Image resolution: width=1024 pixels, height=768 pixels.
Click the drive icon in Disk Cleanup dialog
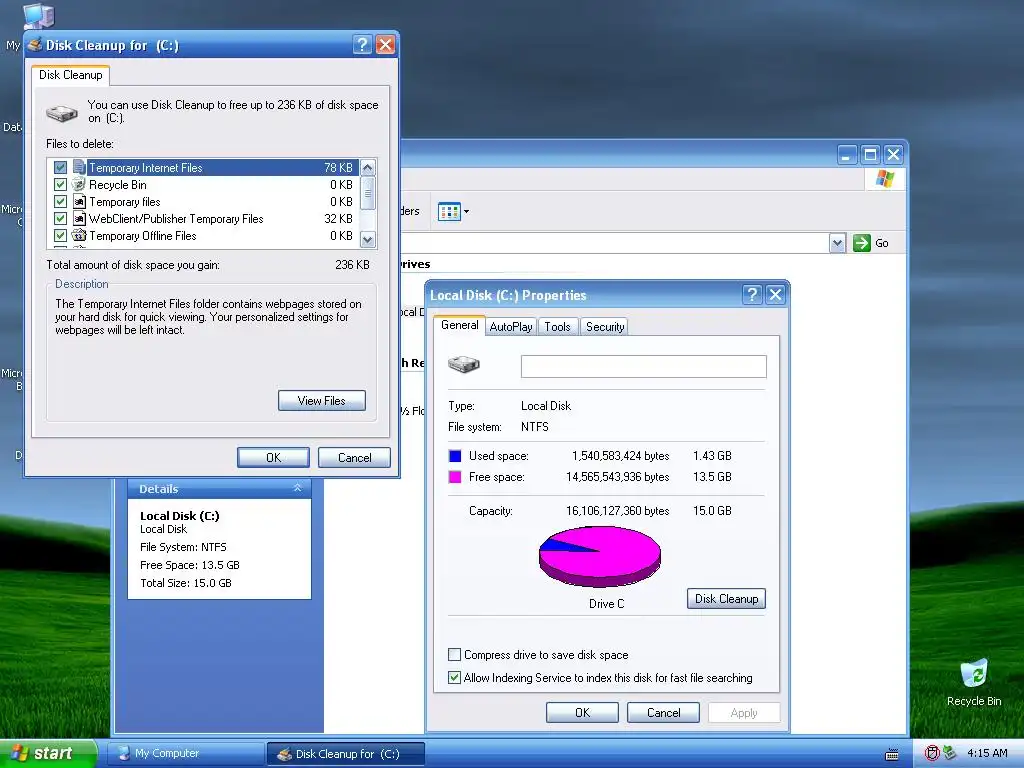click(x=62, y=114)
